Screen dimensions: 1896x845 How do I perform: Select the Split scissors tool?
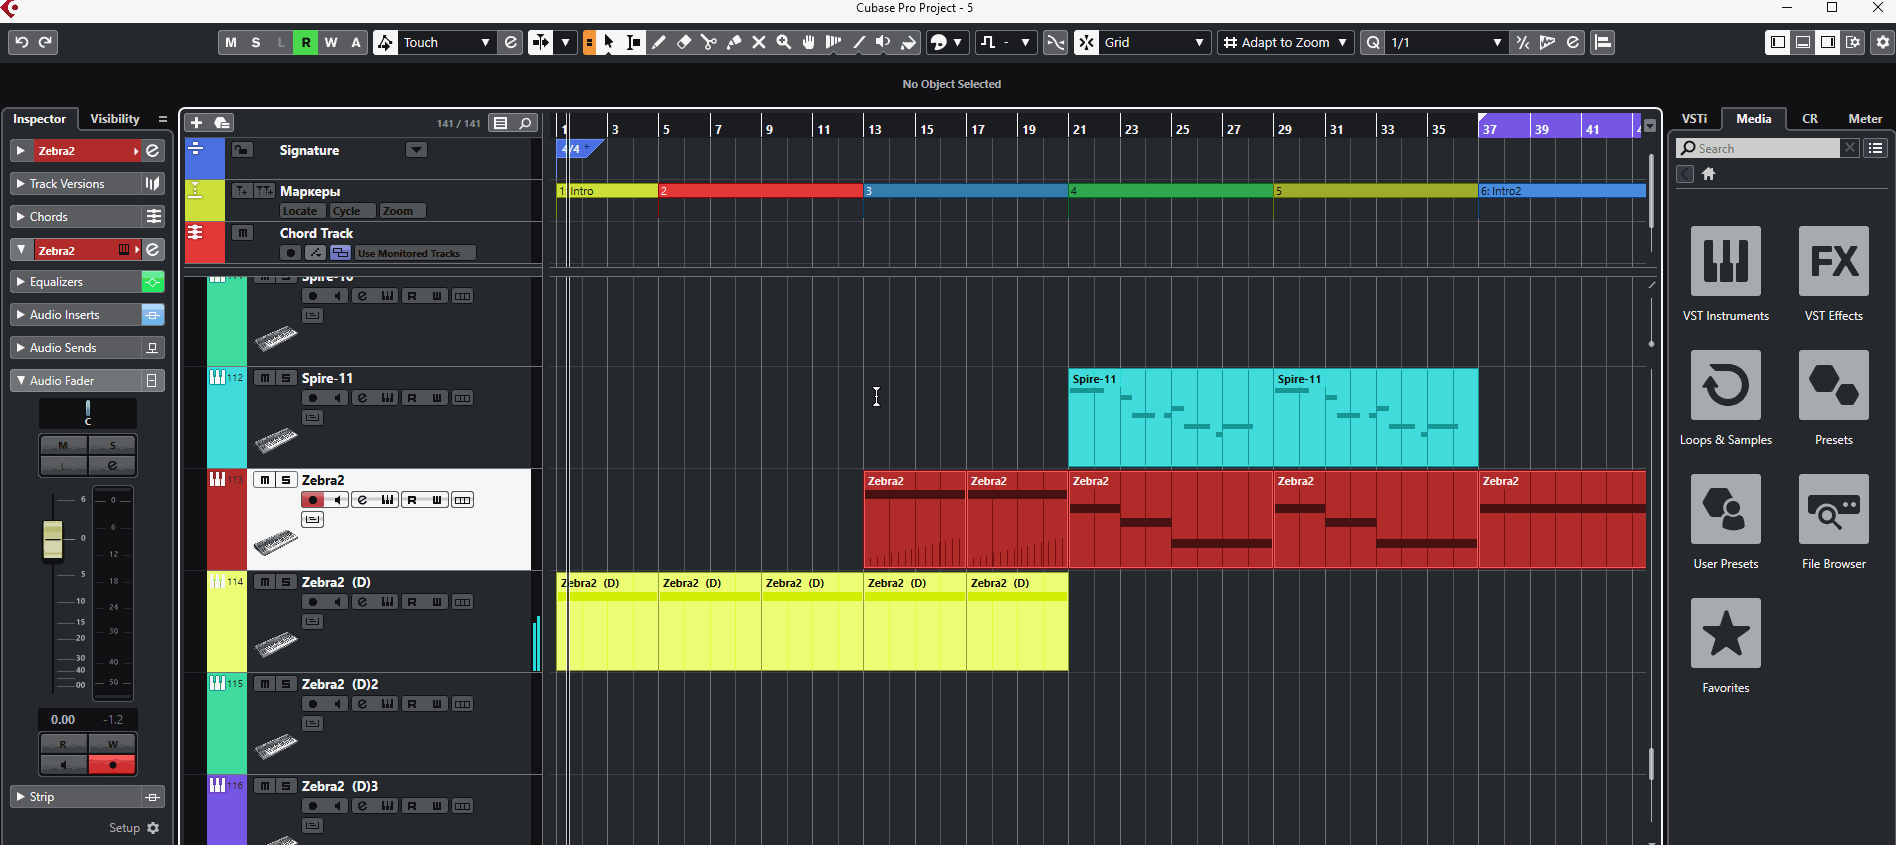(709, 42)
